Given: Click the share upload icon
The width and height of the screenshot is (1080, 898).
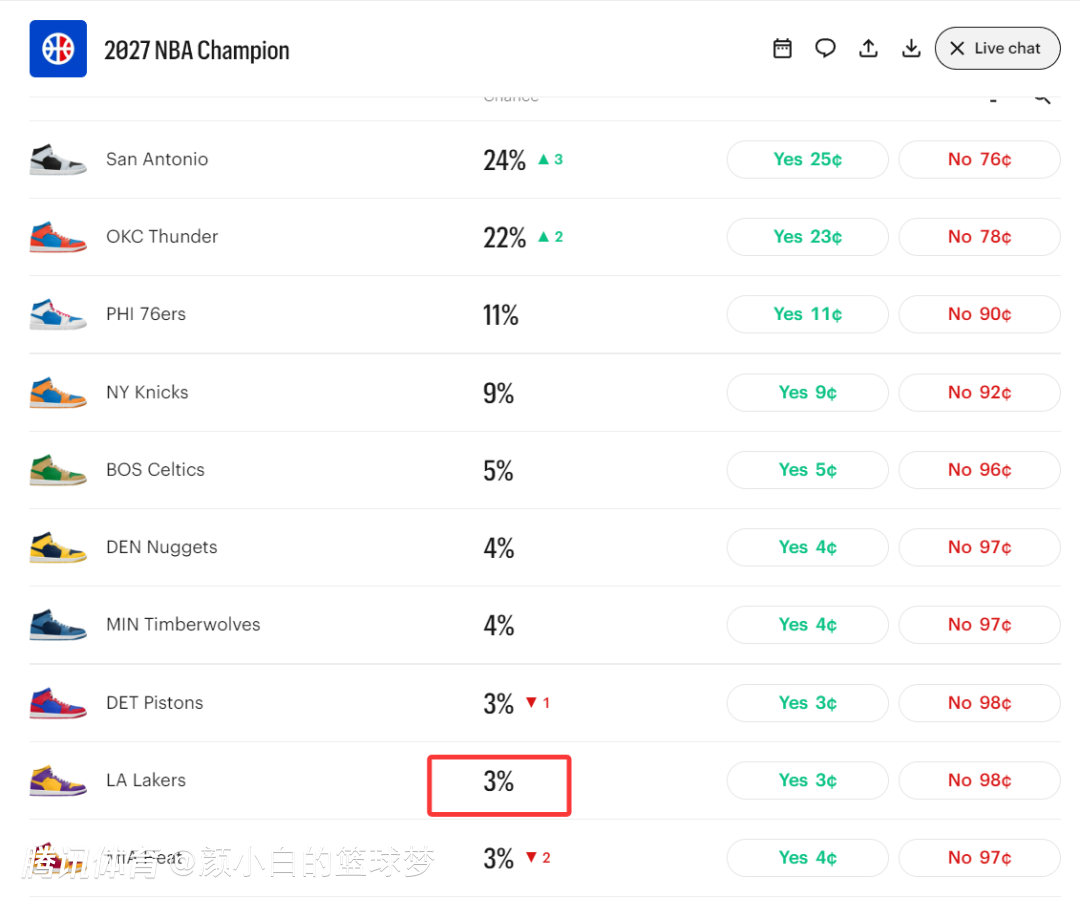Looking at the screenshot, I should pyautogui.click(x=868, y=48).
